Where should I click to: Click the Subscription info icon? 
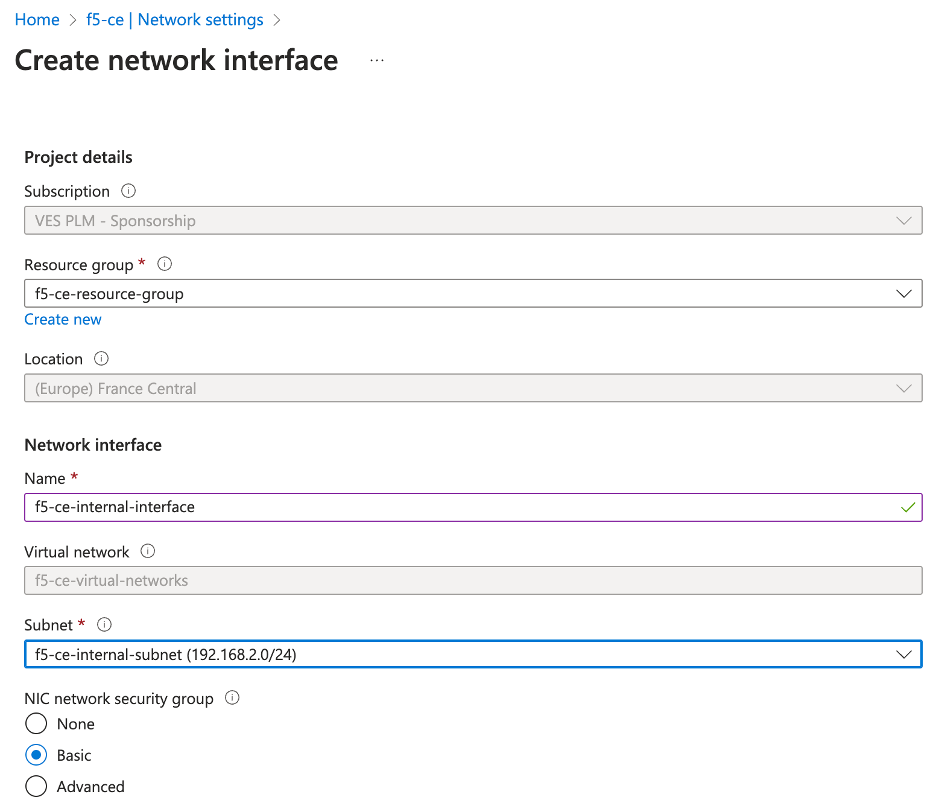point(128,191)
